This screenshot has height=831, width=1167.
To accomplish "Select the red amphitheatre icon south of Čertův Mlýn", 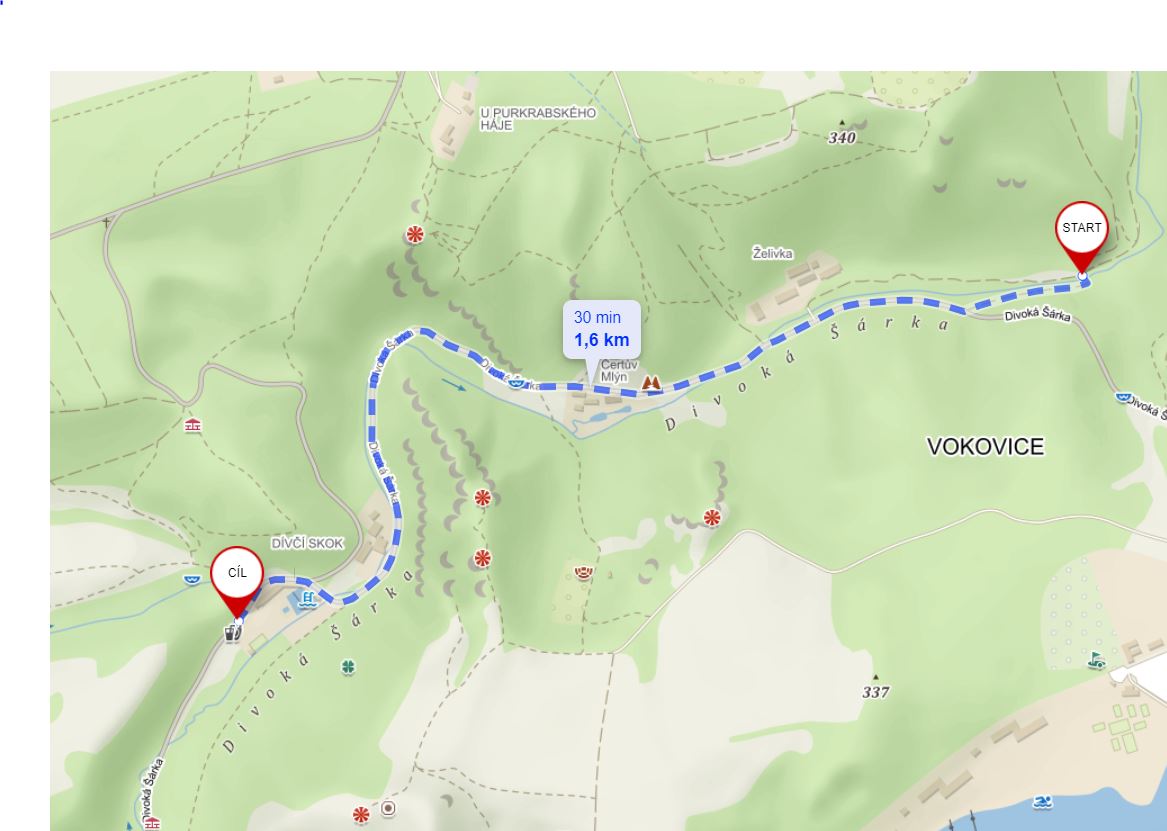I will pos(584,572).
